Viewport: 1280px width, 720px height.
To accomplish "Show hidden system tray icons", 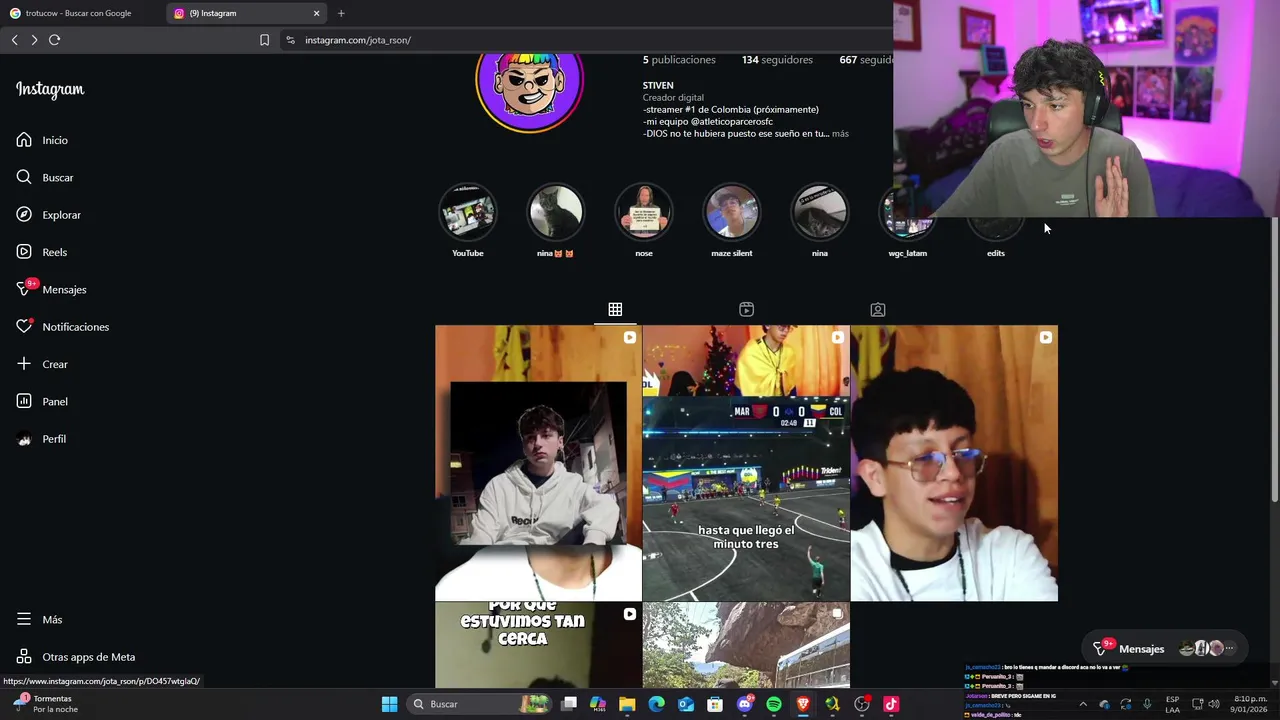I will point(1082,704).
